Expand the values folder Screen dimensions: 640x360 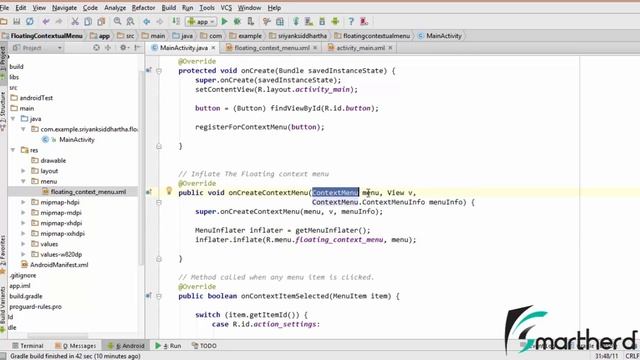click(23, 244)
